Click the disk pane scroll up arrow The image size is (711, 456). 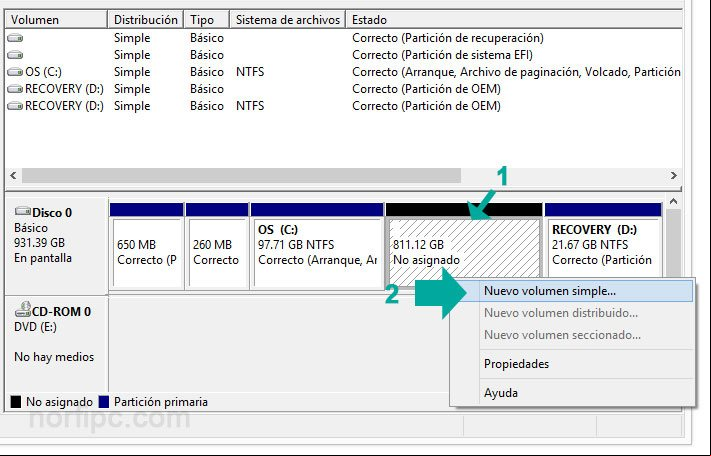673,201
